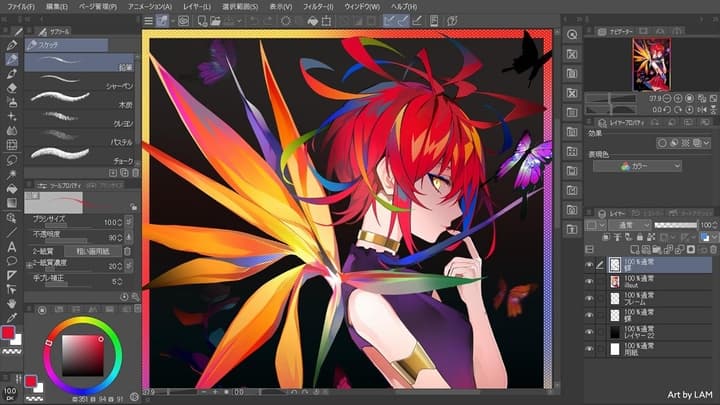
Task: Adjust the 不透明度 stepper
Action: point(120,237)
